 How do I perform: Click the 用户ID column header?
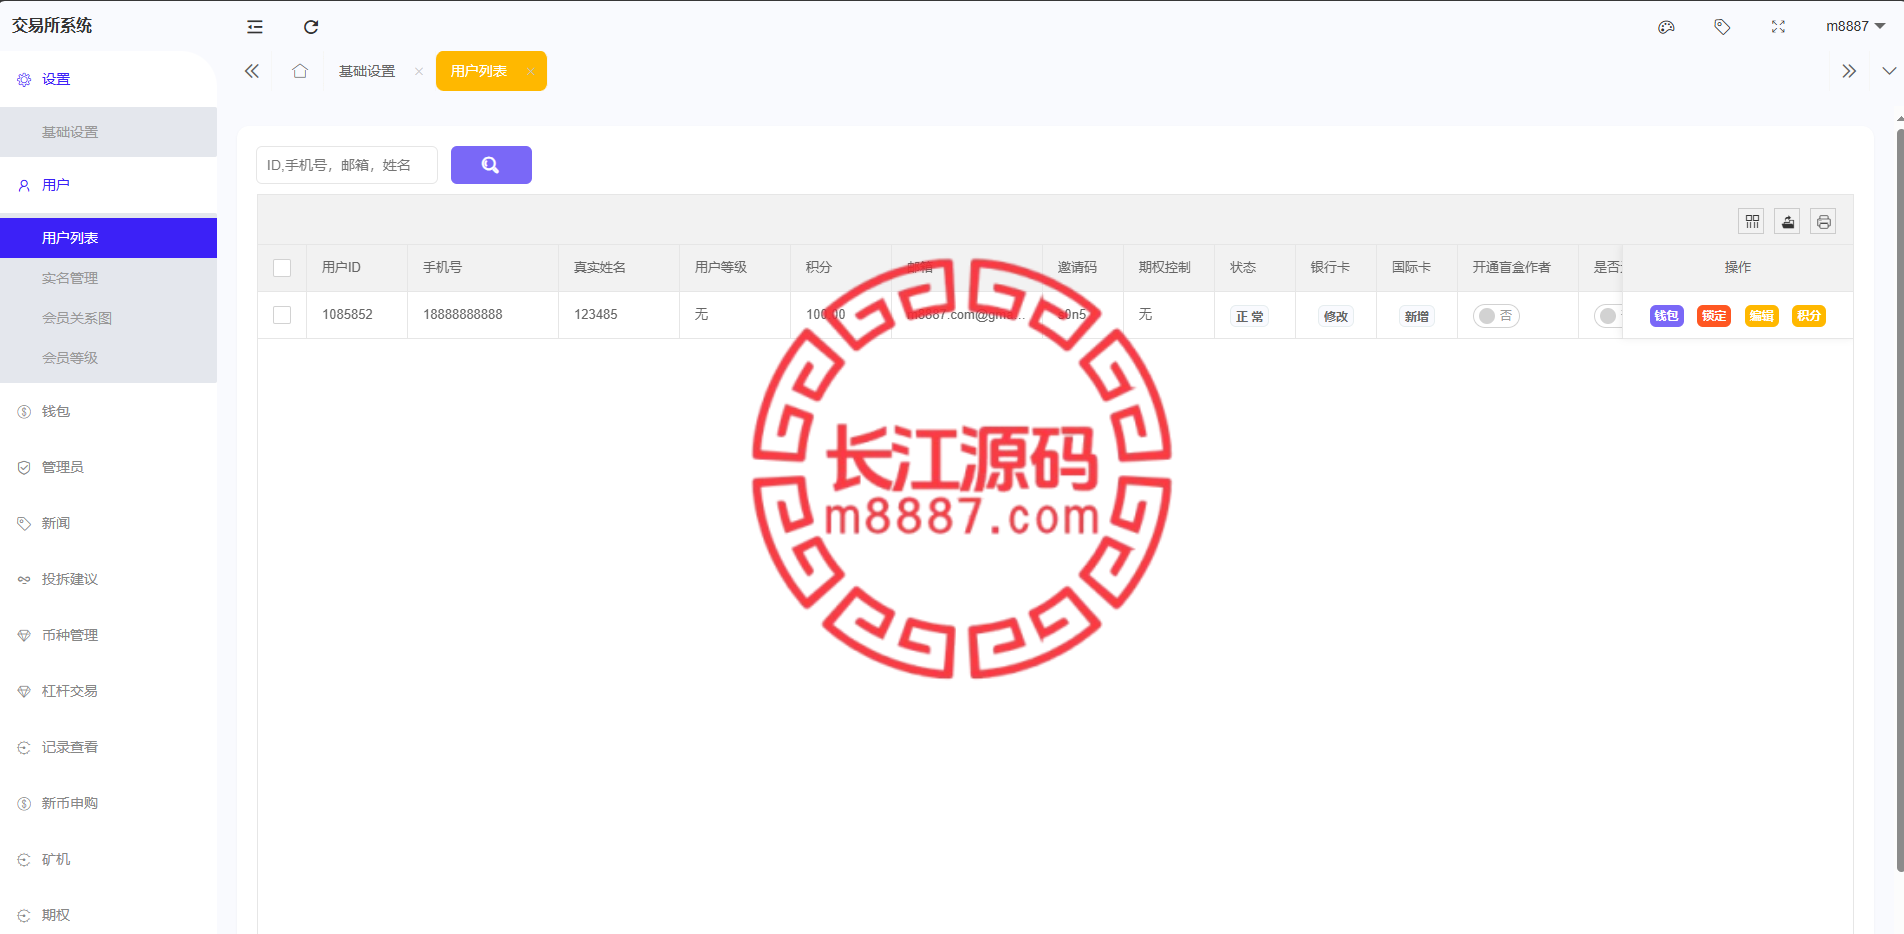(x=357, y=268)
